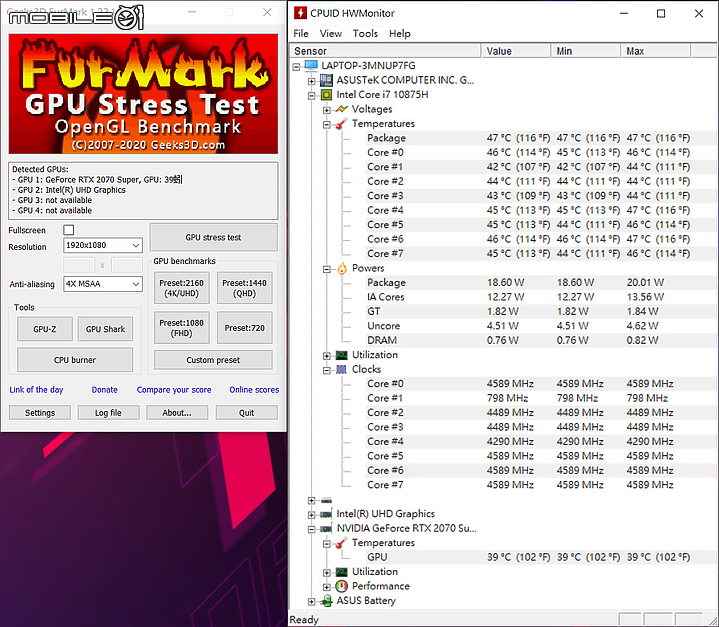
Task: Click the unnamed drive icon above Intel UHD
Action: [326, 500]
